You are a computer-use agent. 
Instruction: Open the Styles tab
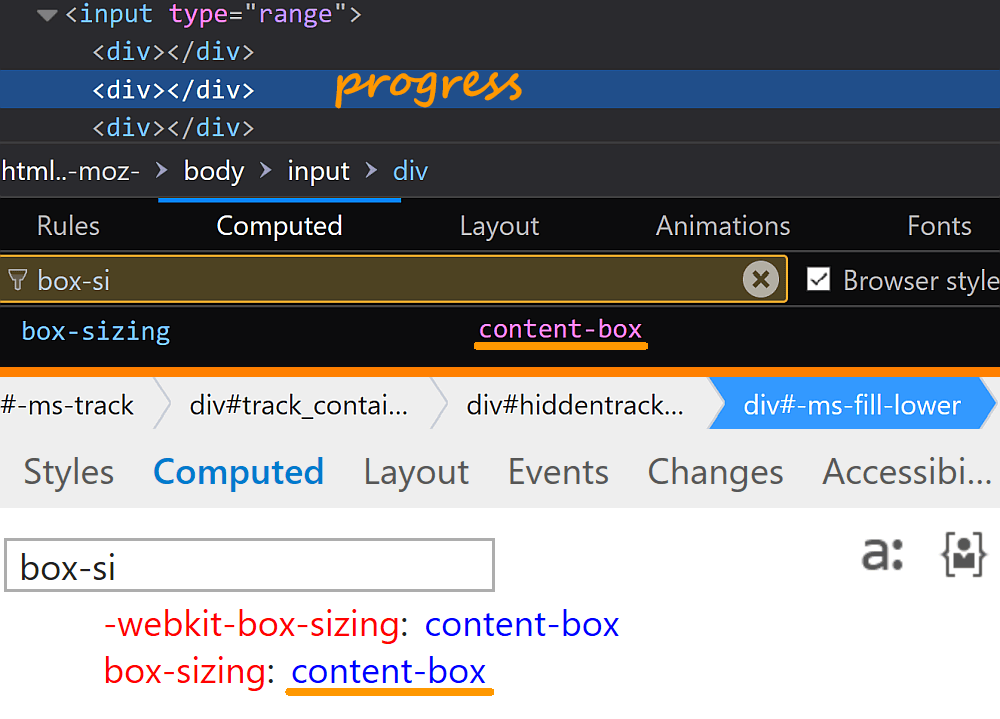pyautogui.click(x=69, y=472)
